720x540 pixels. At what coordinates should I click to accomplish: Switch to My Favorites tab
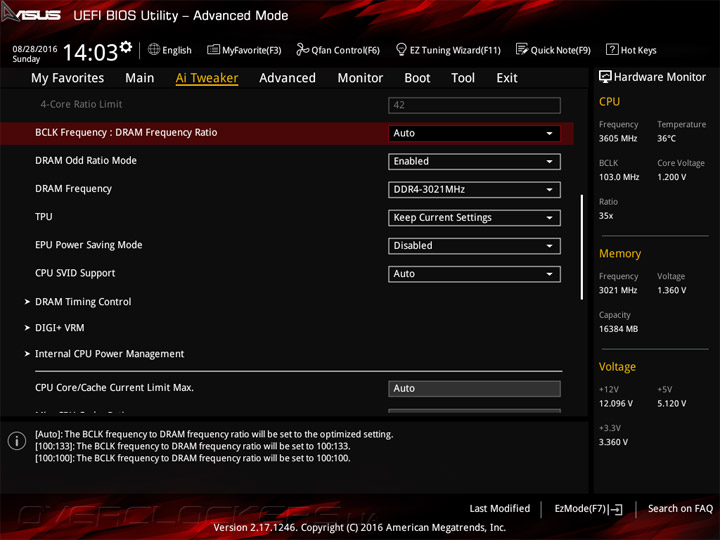pyautogui.click(x=68, y=78)
